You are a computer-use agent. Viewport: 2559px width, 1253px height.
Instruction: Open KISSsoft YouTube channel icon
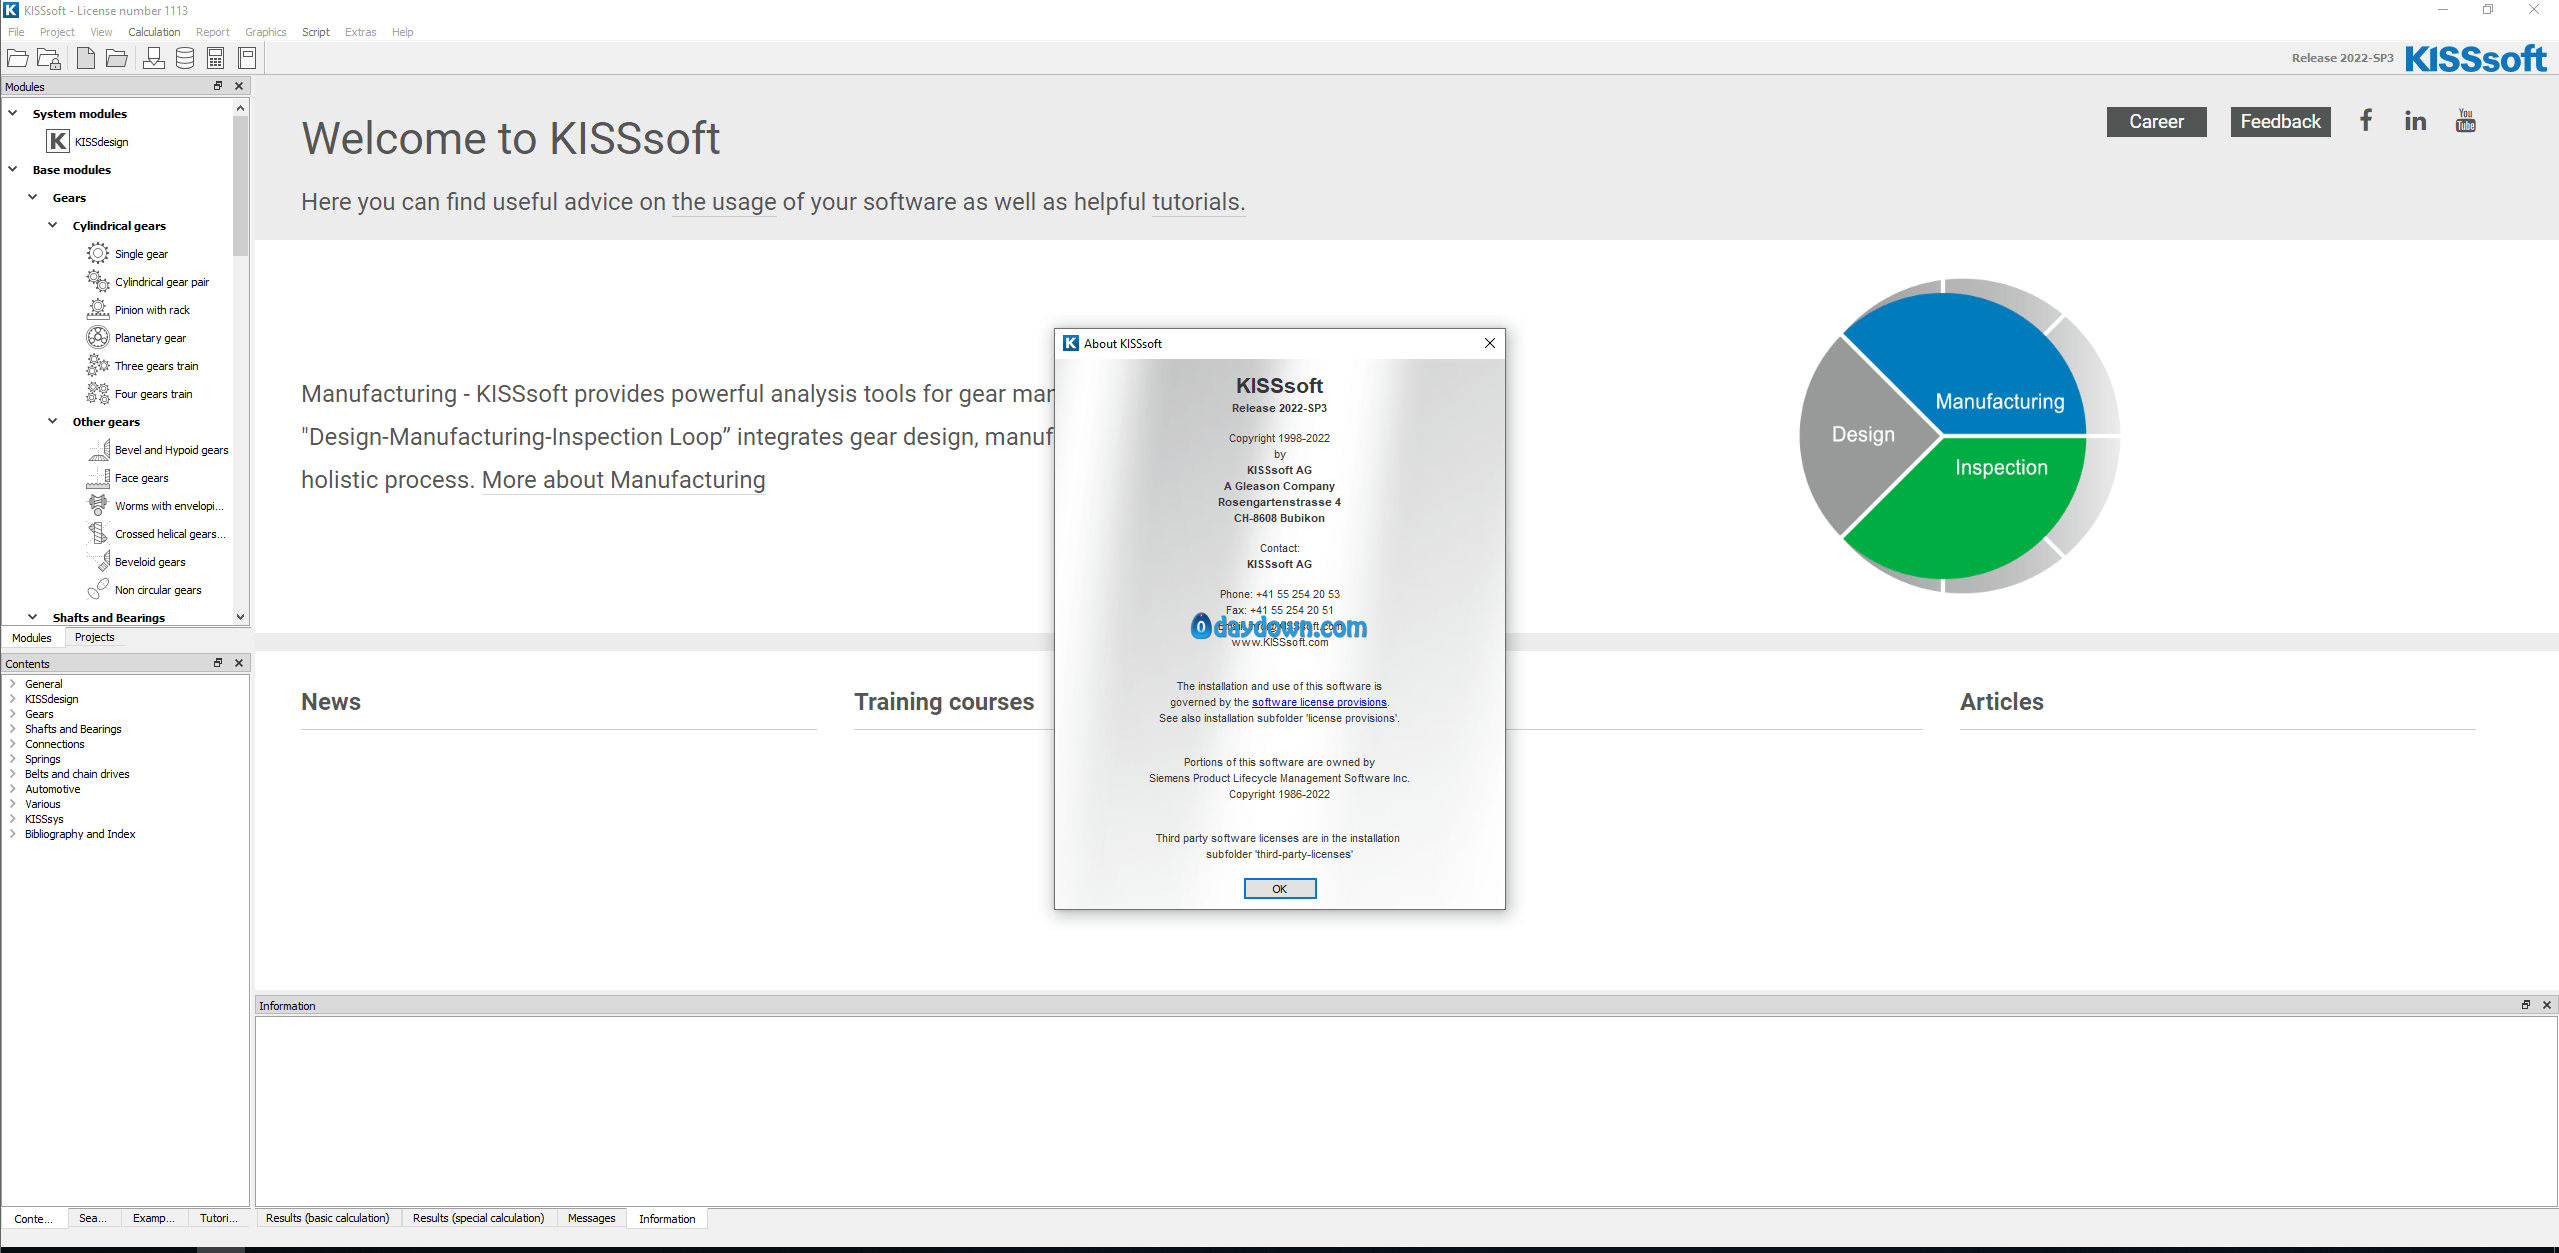(2465, 121)
